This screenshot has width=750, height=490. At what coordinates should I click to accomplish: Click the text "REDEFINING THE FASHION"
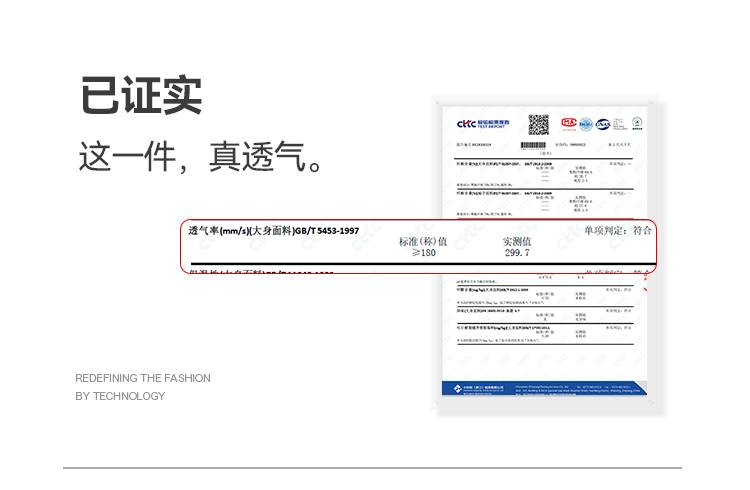tap(143, 378)
